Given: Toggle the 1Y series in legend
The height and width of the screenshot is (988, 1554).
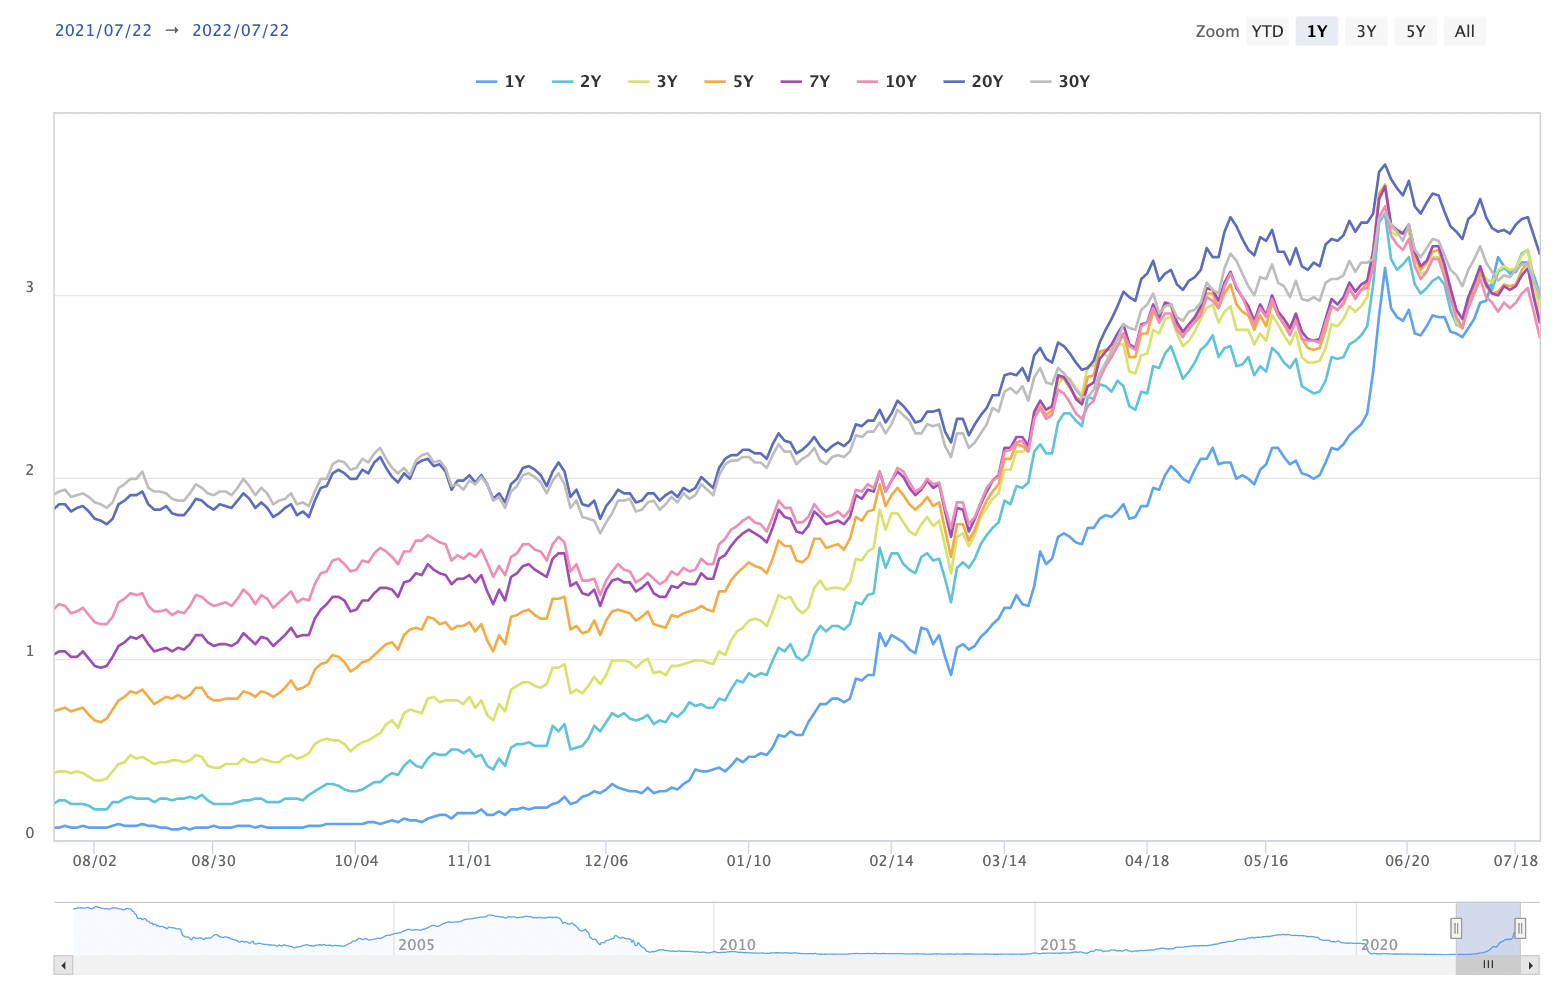Looking at the screenshot, I should (x=501, y=82).
